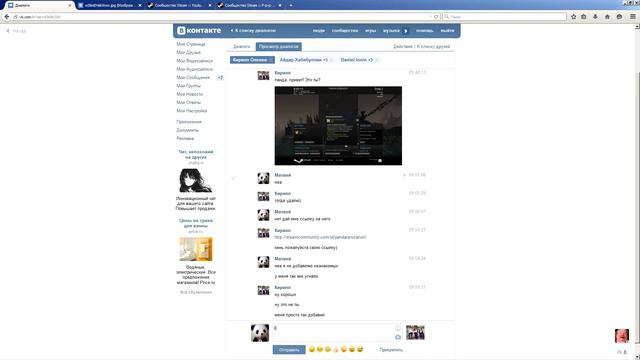Screen dimensions: 640x360
Task: Open the Диалоги tab
Action: (242, 47)
